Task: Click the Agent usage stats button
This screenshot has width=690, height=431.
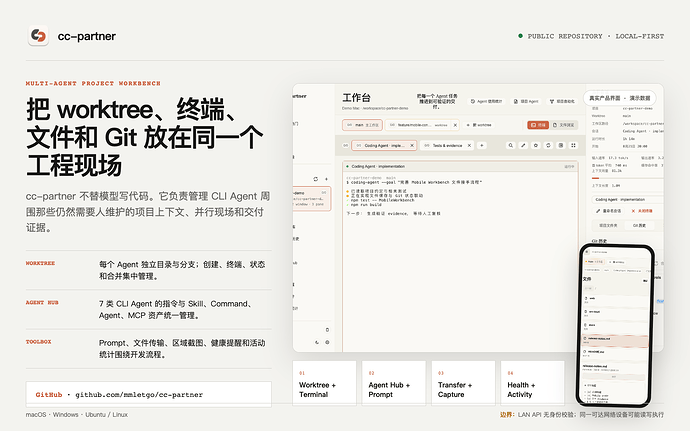Action: (486, 101)
